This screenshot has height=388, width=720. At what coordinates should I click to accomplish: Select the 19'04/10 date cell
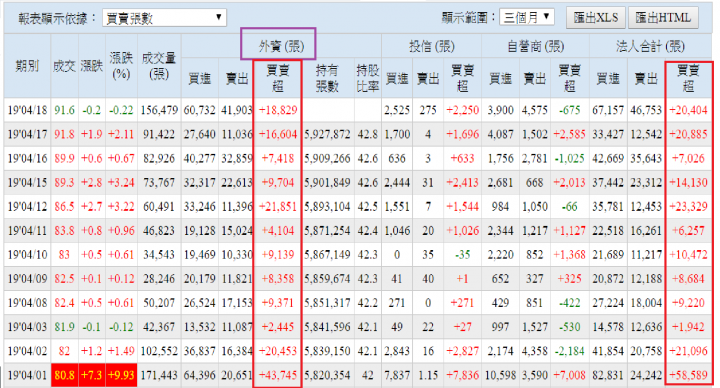click(x=27, y=254)
